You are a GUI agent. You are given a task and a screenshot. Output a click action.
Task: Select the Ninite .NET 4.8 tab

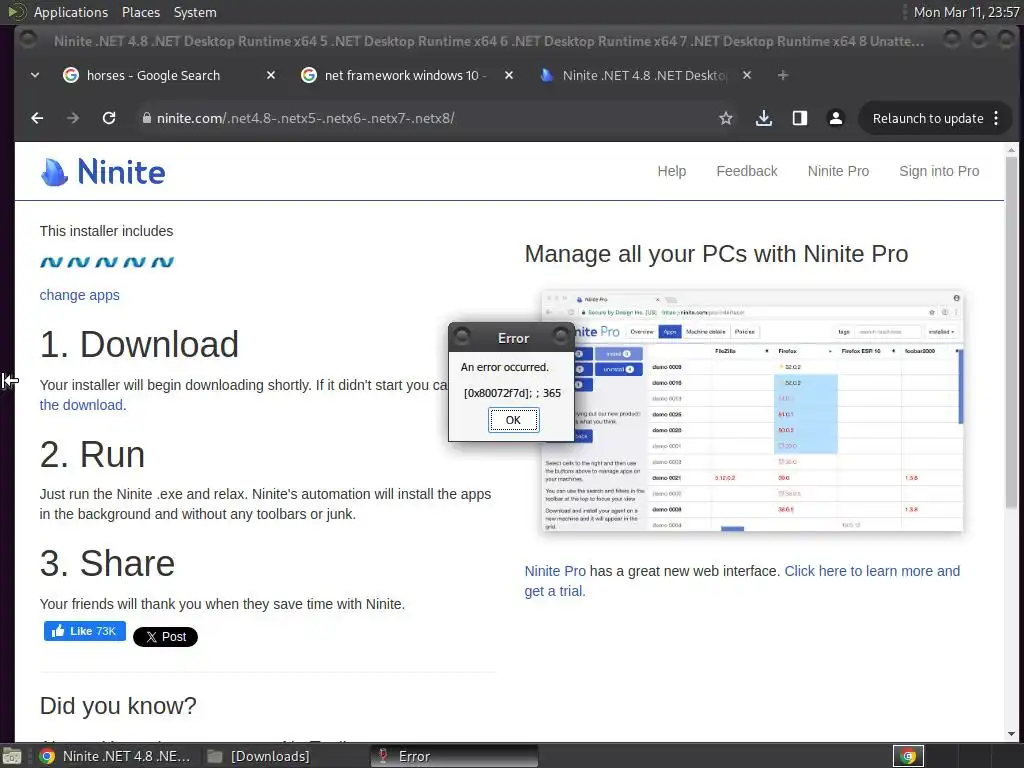[x=644, y=75]
